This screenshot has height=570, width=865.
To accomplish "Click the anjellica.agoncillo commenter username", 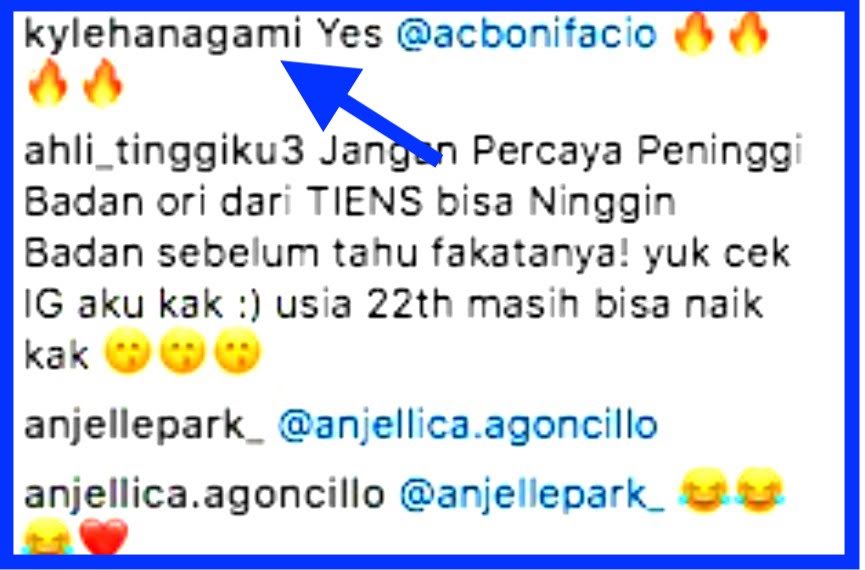I will point(204,495).
